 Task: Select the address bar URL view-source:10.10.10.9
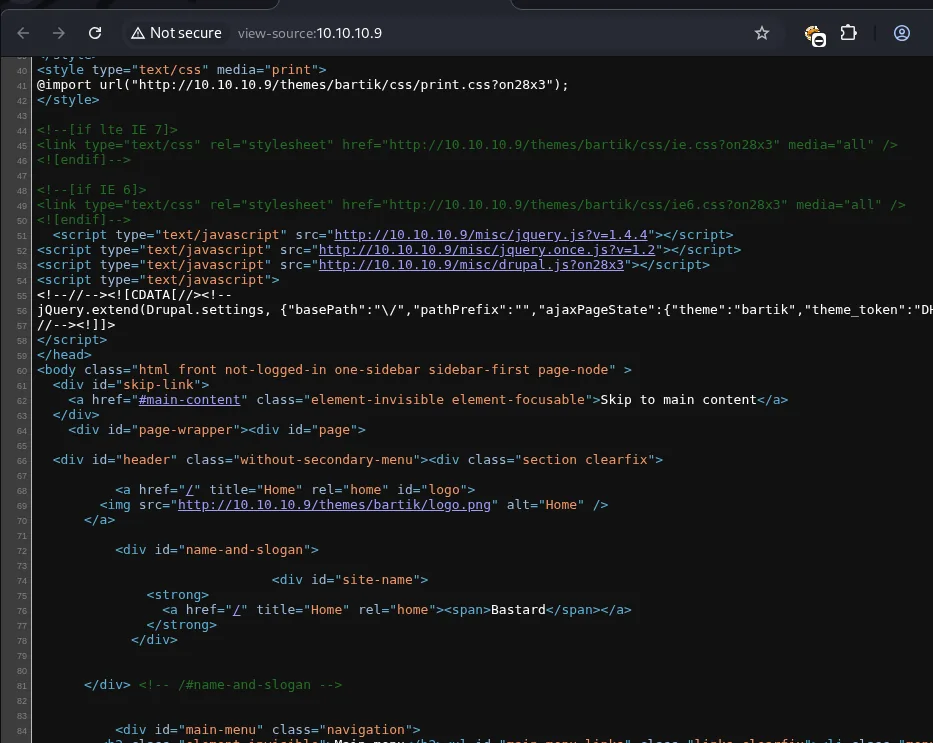tap(310, 33)
